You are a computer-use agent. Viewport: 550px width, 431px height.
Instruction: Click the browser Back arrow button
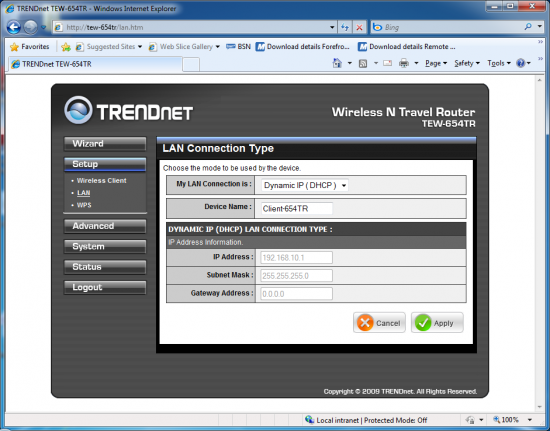click(14, 27)
